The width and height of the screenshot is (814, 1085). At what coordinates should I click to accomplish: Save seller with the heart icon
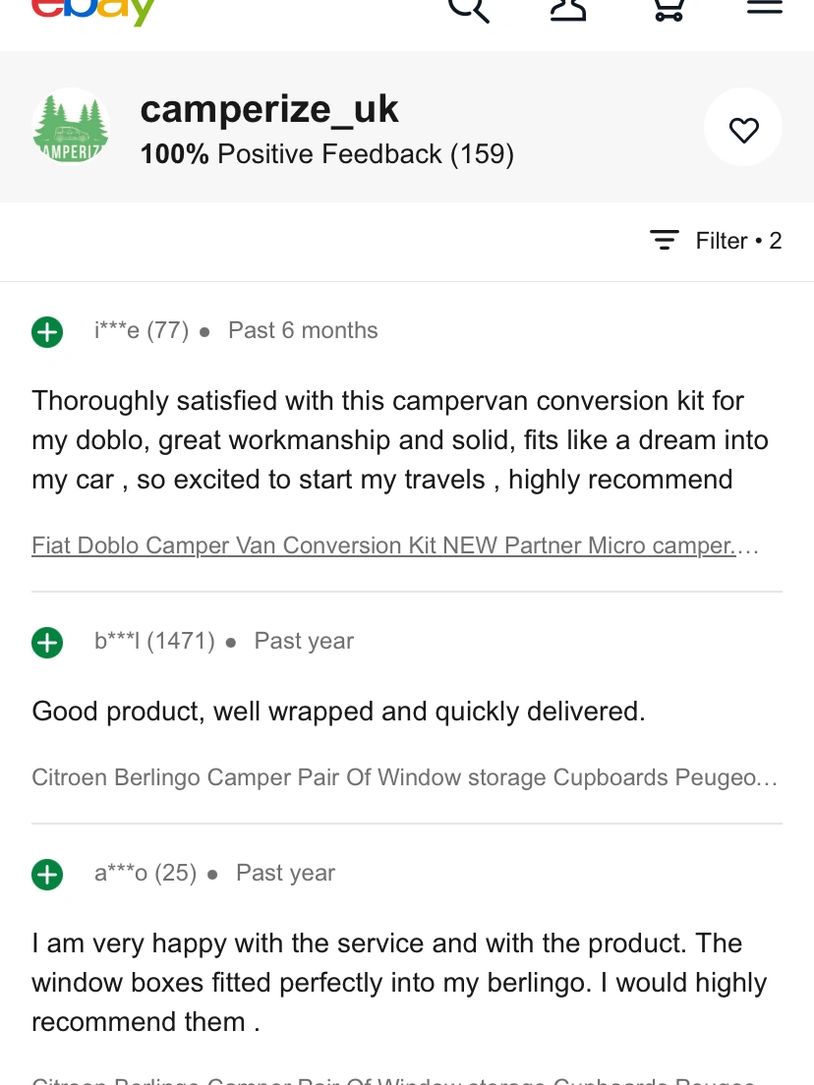point(743,127)
